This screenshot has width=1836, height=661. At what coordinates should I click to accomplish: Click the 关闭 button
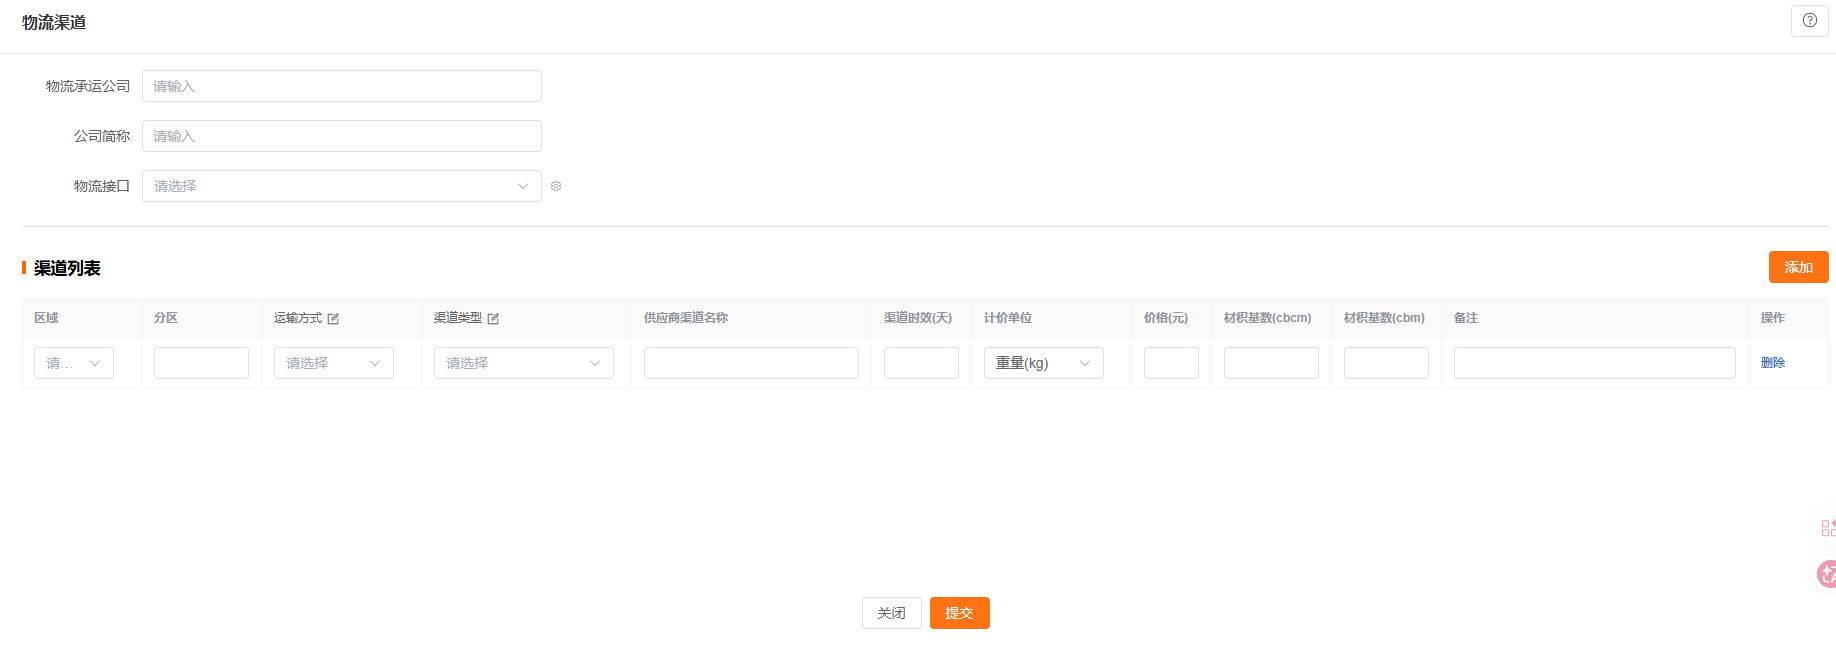coord(891,613)
